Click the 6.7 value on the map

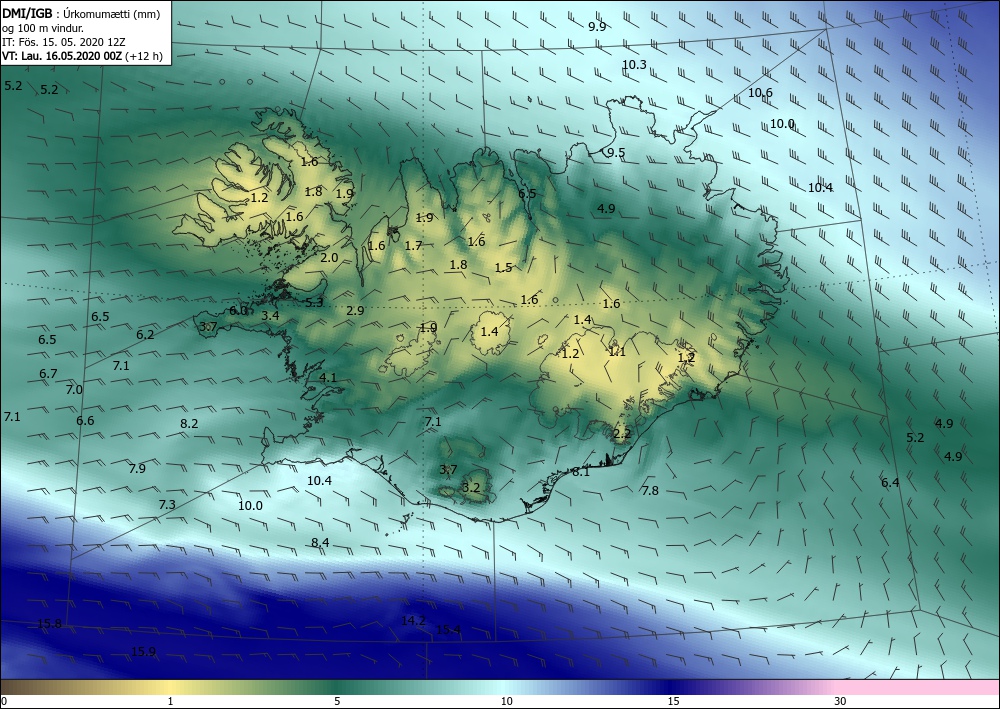point(48,374)
